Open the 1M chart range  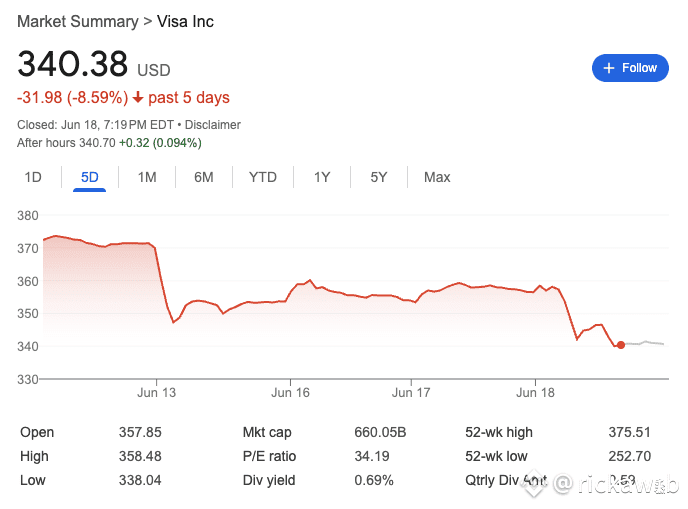click(147, 177)
